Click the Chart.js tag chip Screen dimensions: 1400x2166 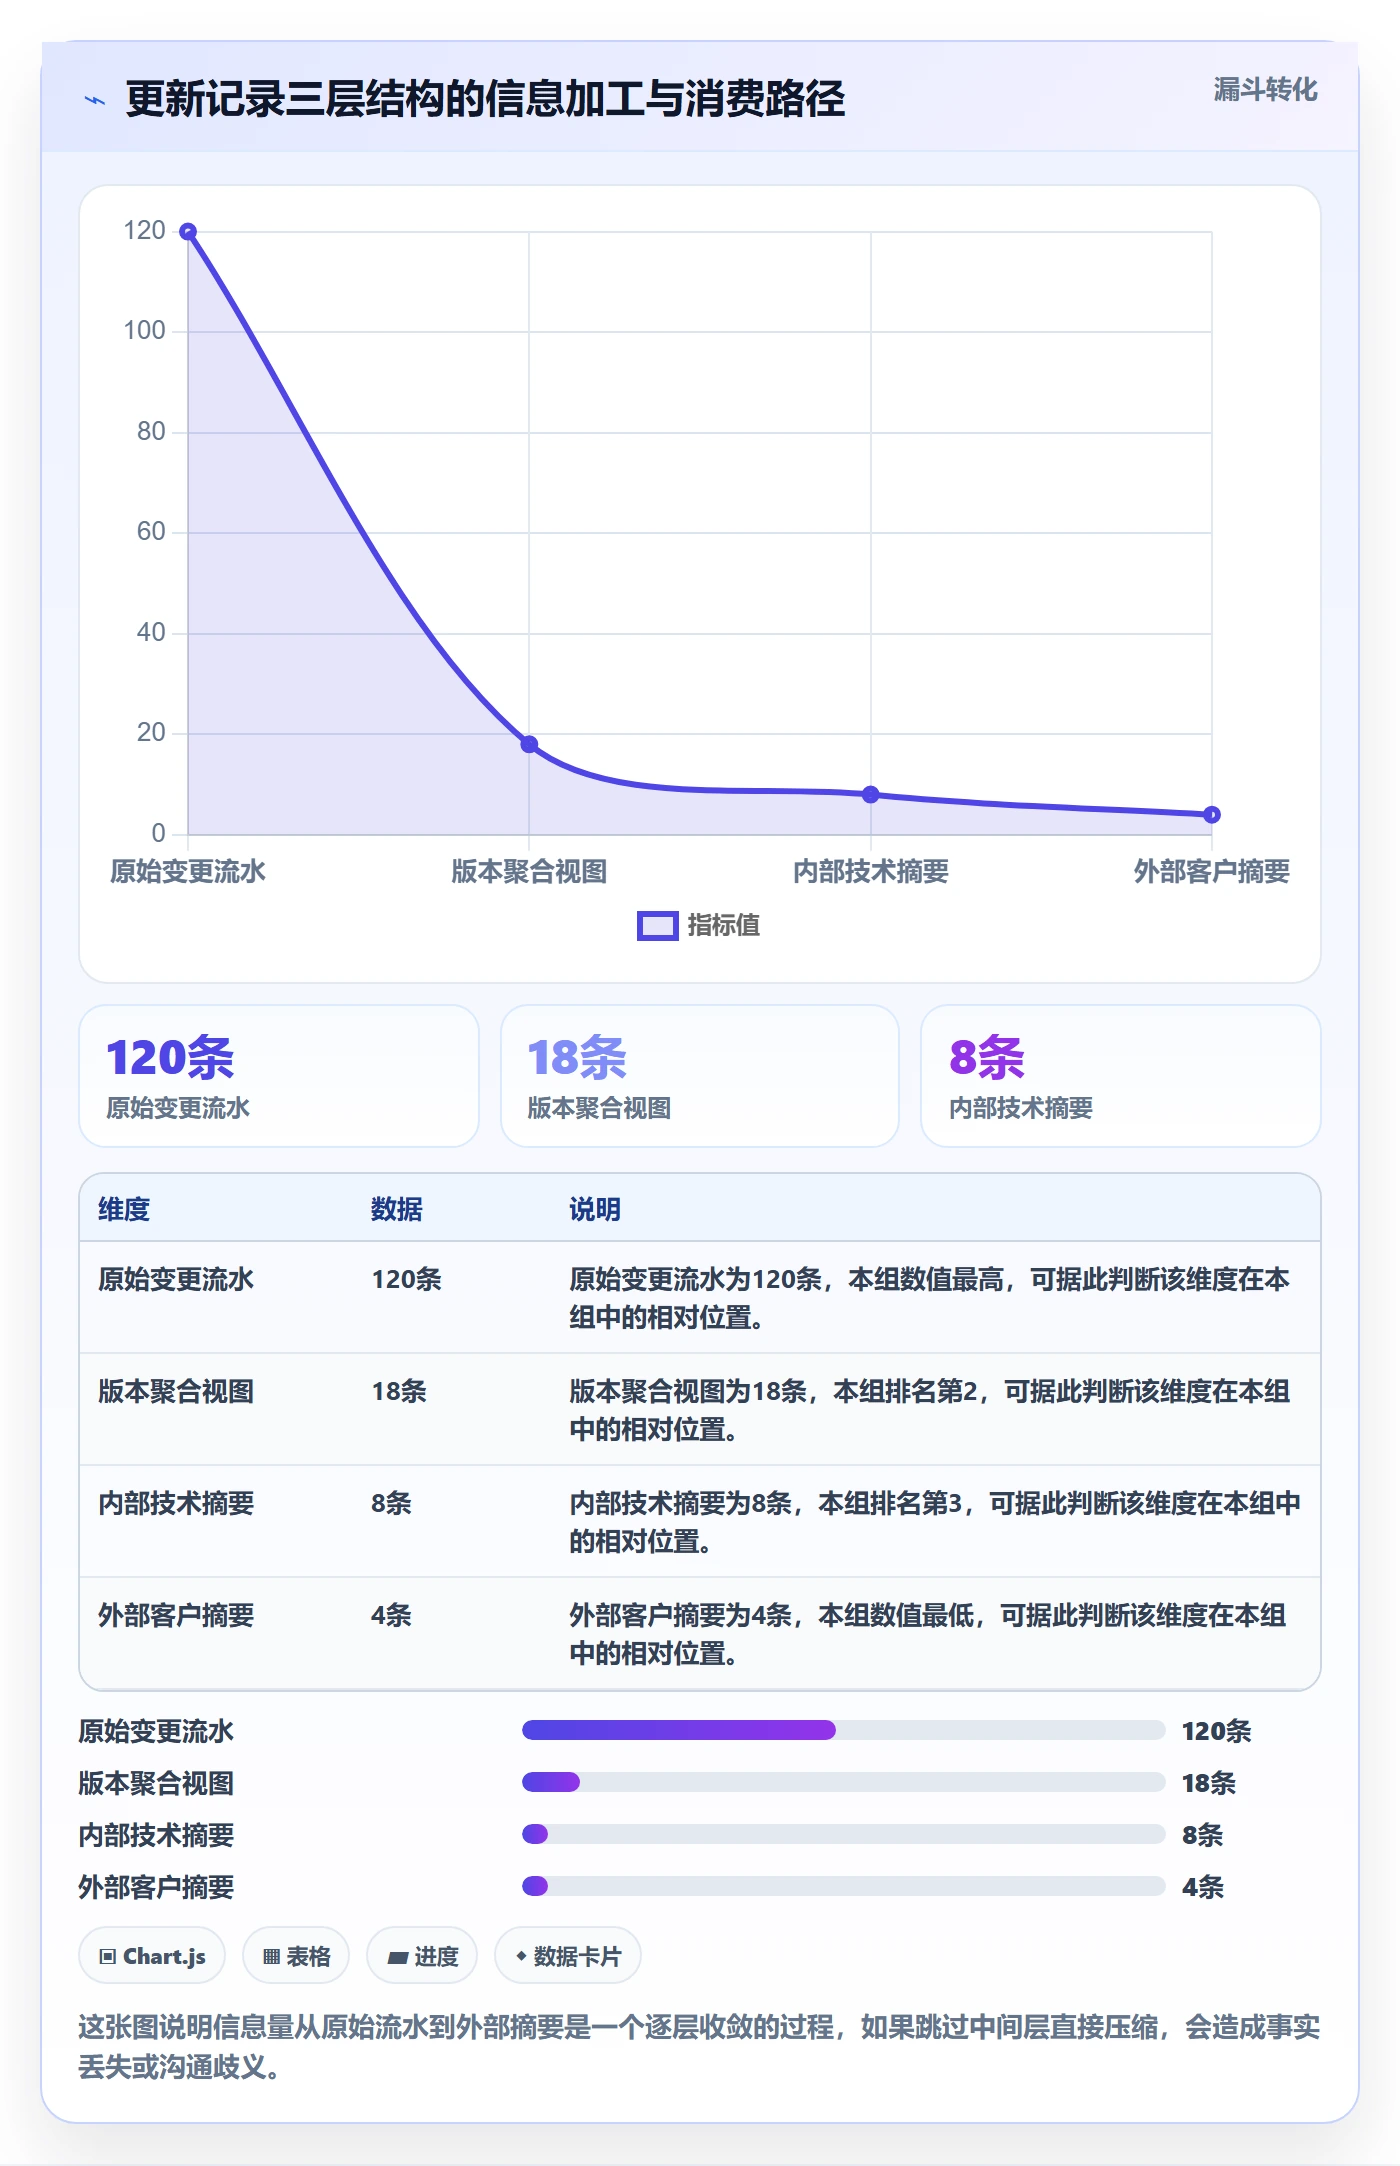pyautogui.click(x=152, y=1956)
